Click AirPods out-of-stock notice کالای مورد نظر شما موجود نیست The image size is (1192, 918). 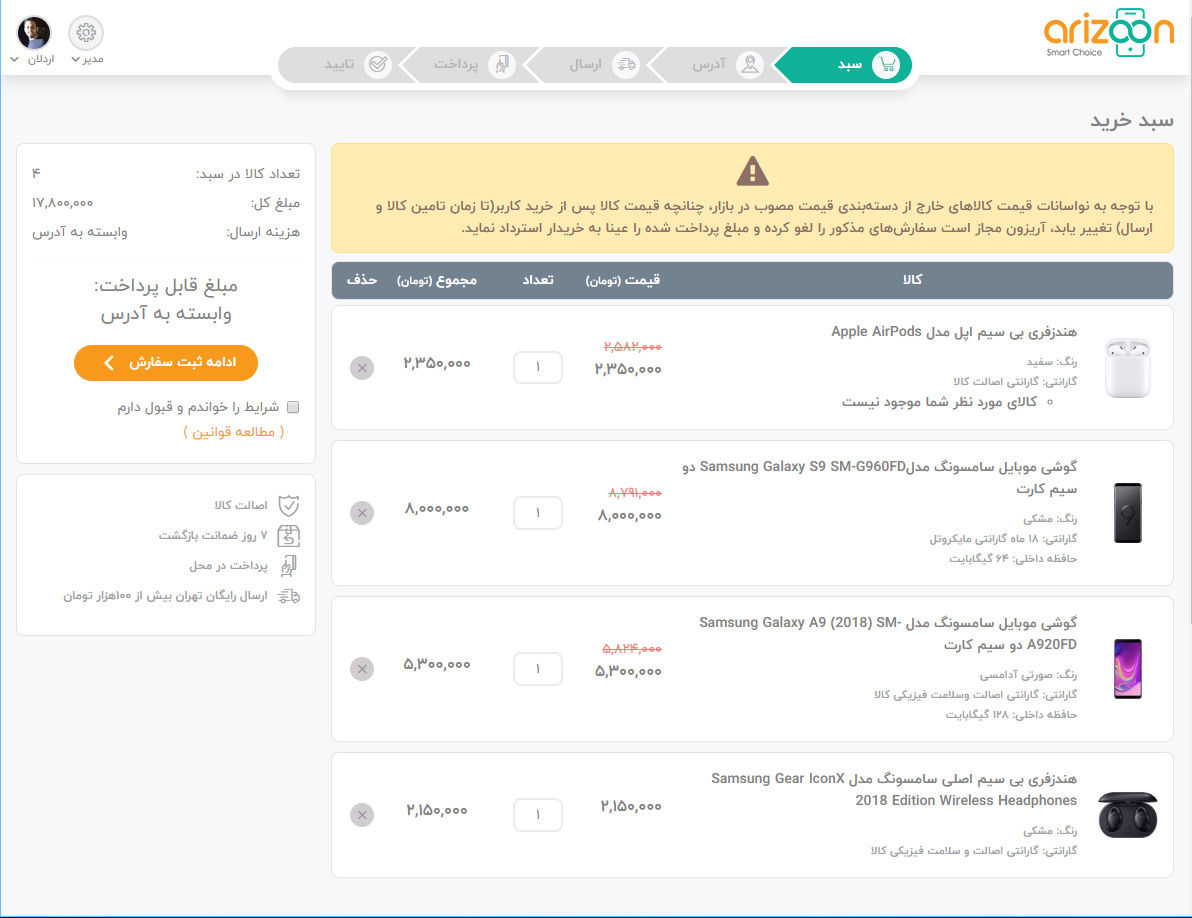[x=939, y=402]
